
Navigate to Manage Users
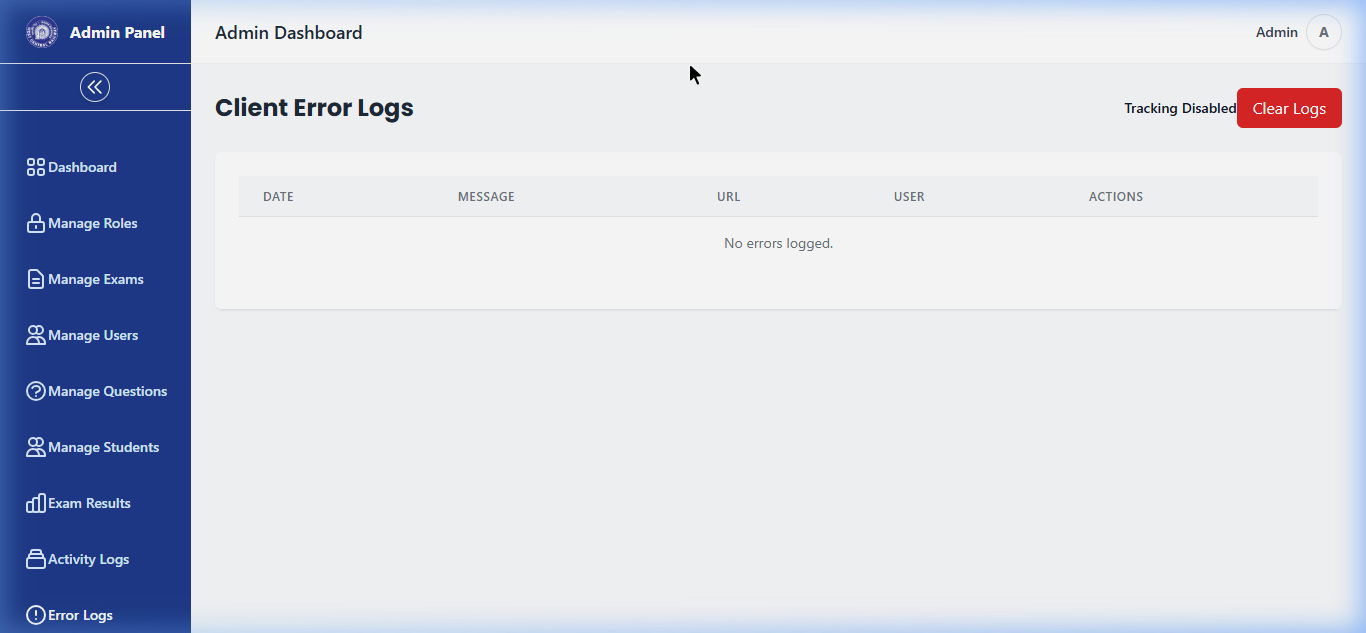tap(95, 335)
